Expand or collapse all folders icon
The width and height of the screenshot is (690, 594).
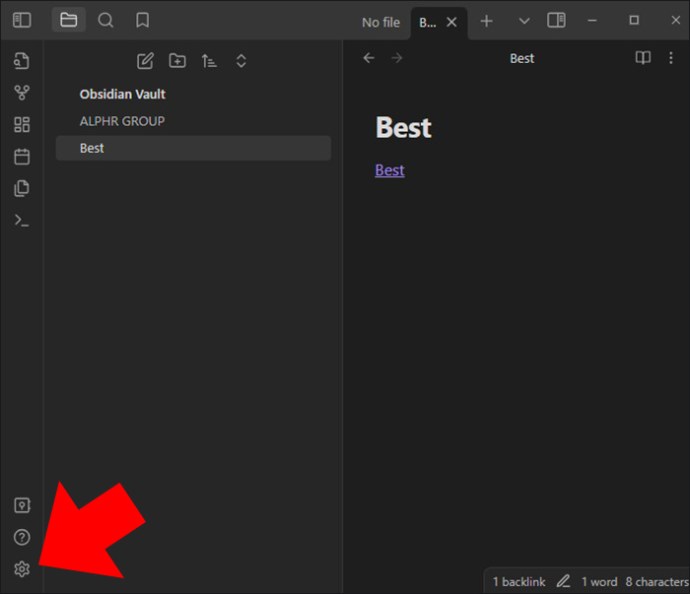pyautogui.click(x=241, y=61)
